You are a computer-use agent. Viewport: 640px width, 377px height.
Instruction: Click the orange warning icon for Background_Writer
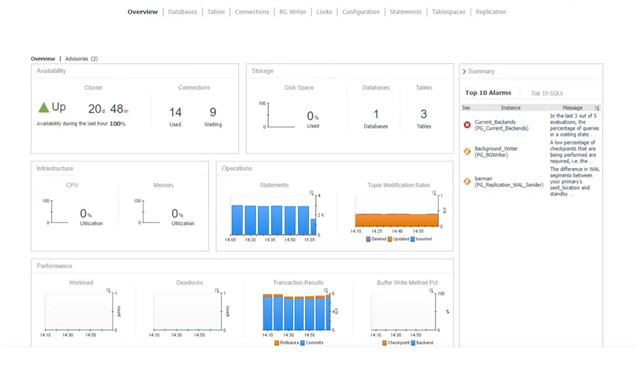(x=467, y=151)
